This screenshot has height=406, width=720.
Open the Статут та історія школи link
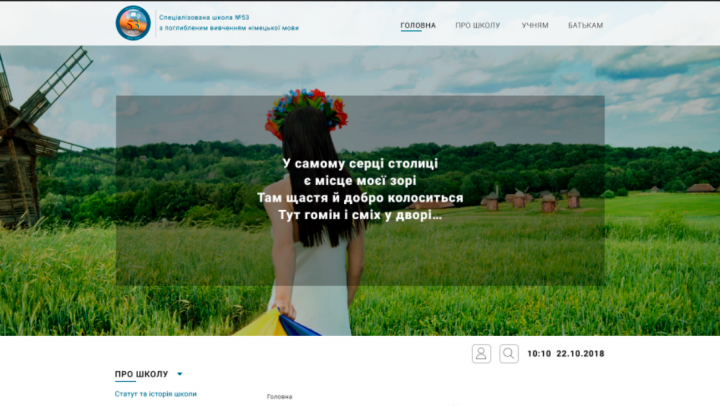coord(156,394)
